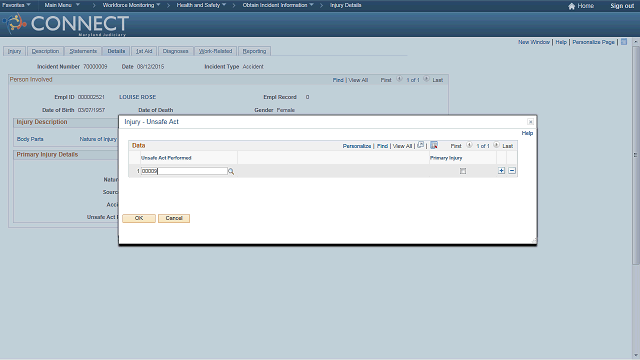Click Personalize link in Data grid

coord(357,146)
